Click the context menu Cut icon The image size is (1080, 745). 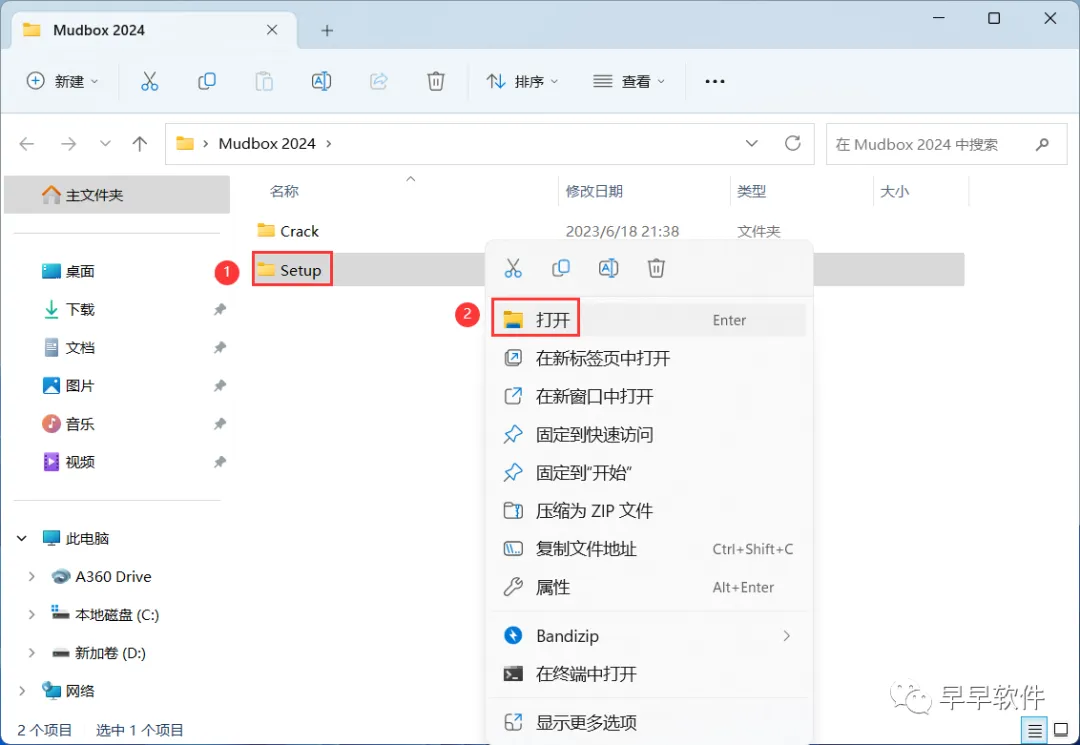point(513,268)
